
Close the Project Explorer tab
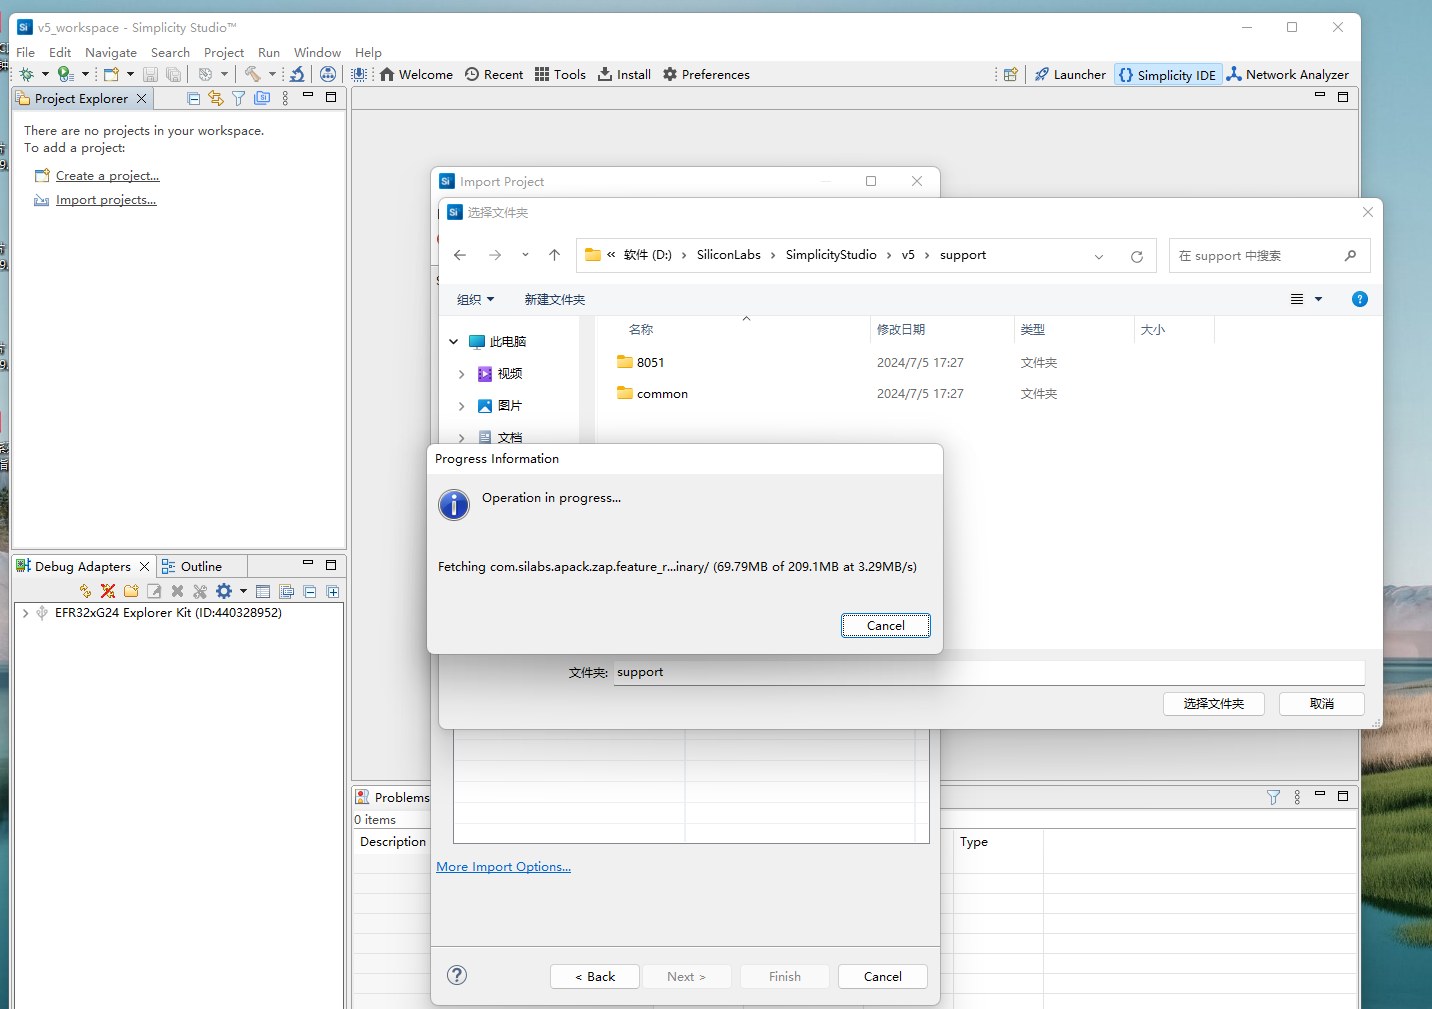tap(142, 98)
